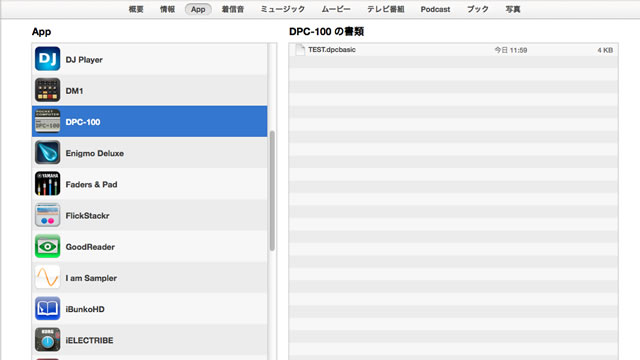Select FlickStackr label in list
The height and width of the screenshot is (360, 640).
click(x=87, y=216)
